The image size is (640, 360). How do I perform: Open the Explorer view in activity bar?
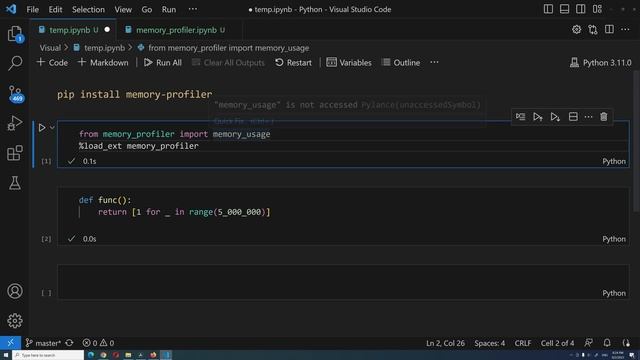15,34
